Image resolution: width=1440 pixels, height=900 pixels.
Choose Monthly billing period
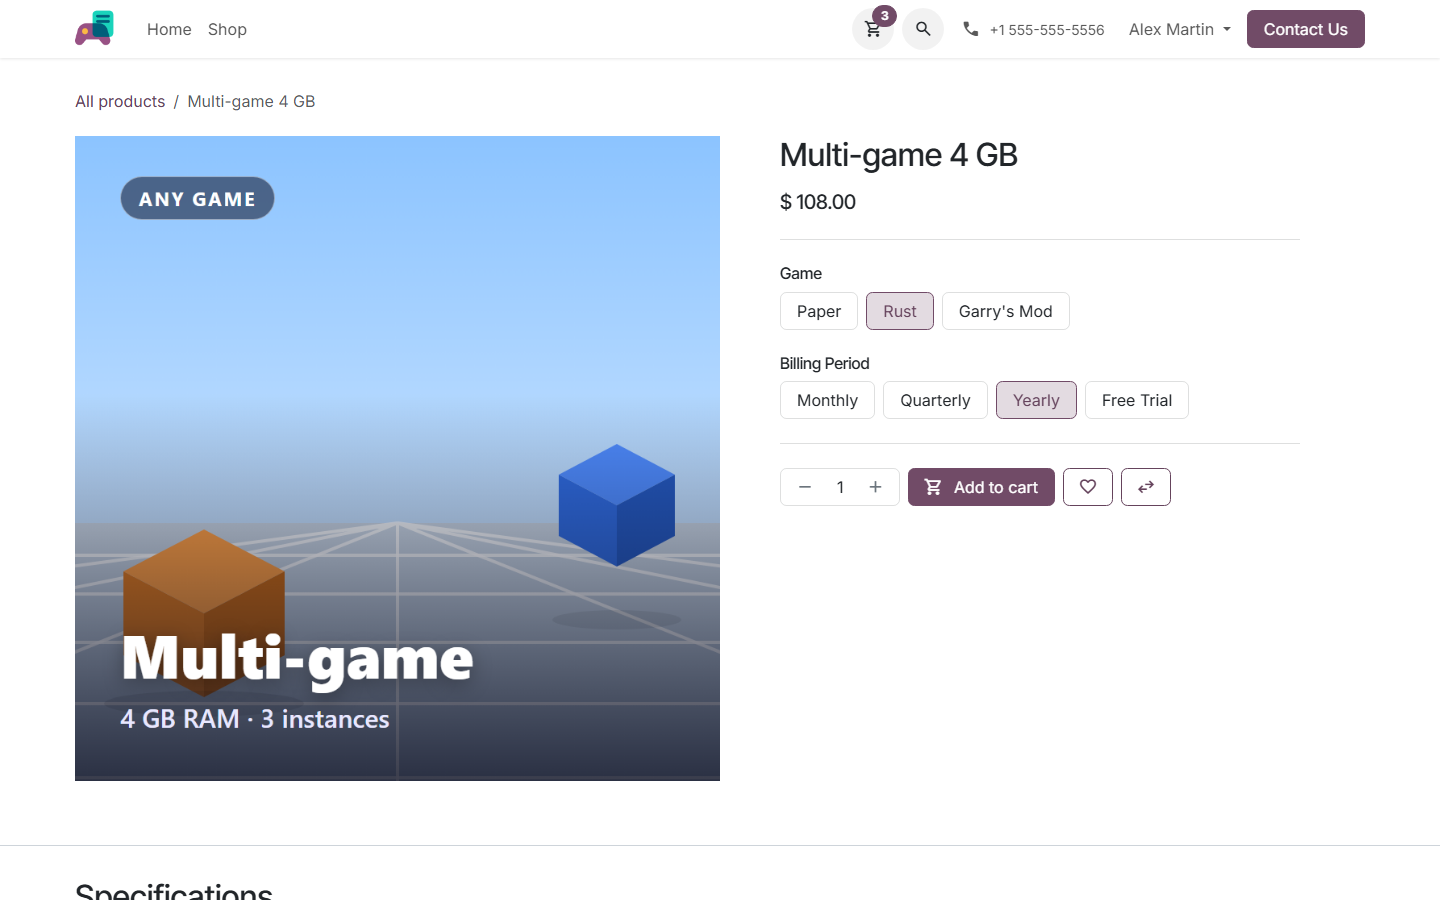pos(827,400)
